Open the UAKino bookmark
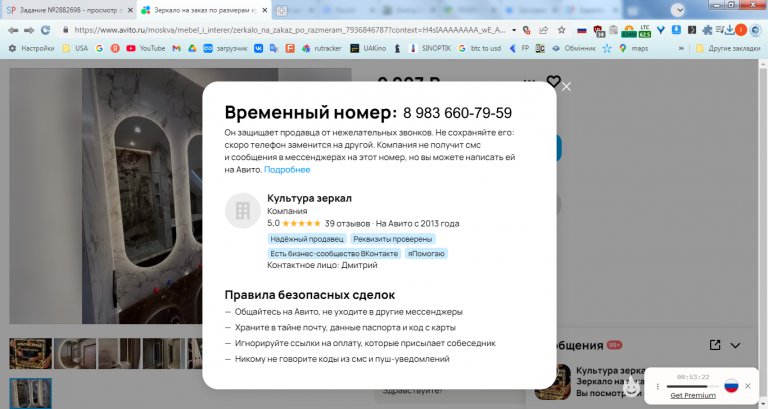768x409 pixels. (x=368, y=48)
